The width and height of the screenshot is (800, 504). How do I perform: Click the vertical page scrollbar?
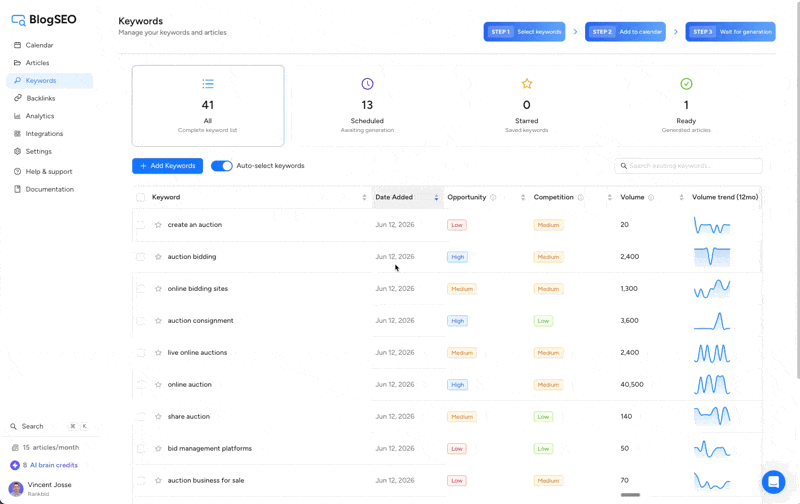click(797, 189)
